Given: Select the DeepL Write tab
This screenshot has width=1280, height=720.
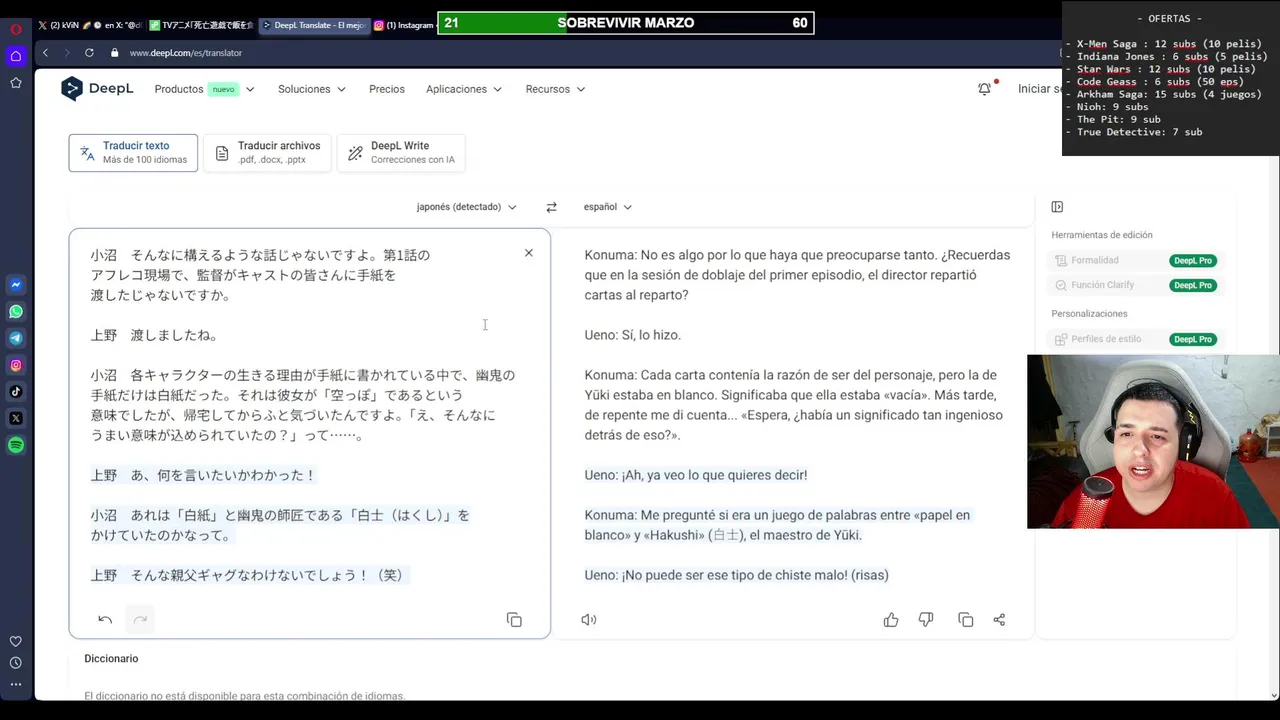Looking at the screenshot, I should pos(401,153).
